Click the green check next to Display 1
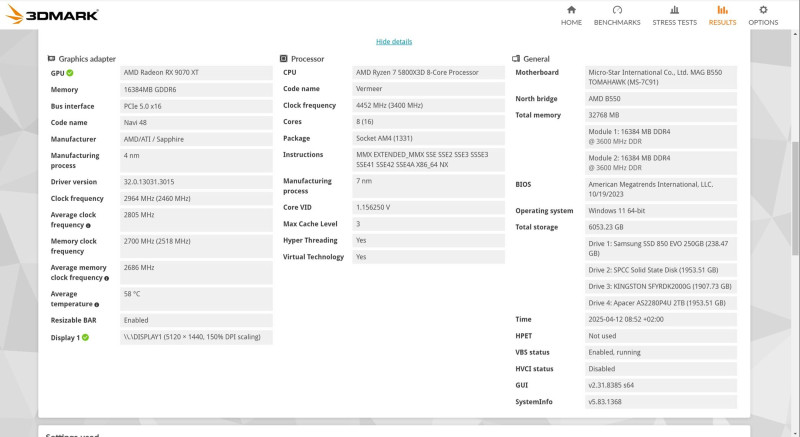 85,337
